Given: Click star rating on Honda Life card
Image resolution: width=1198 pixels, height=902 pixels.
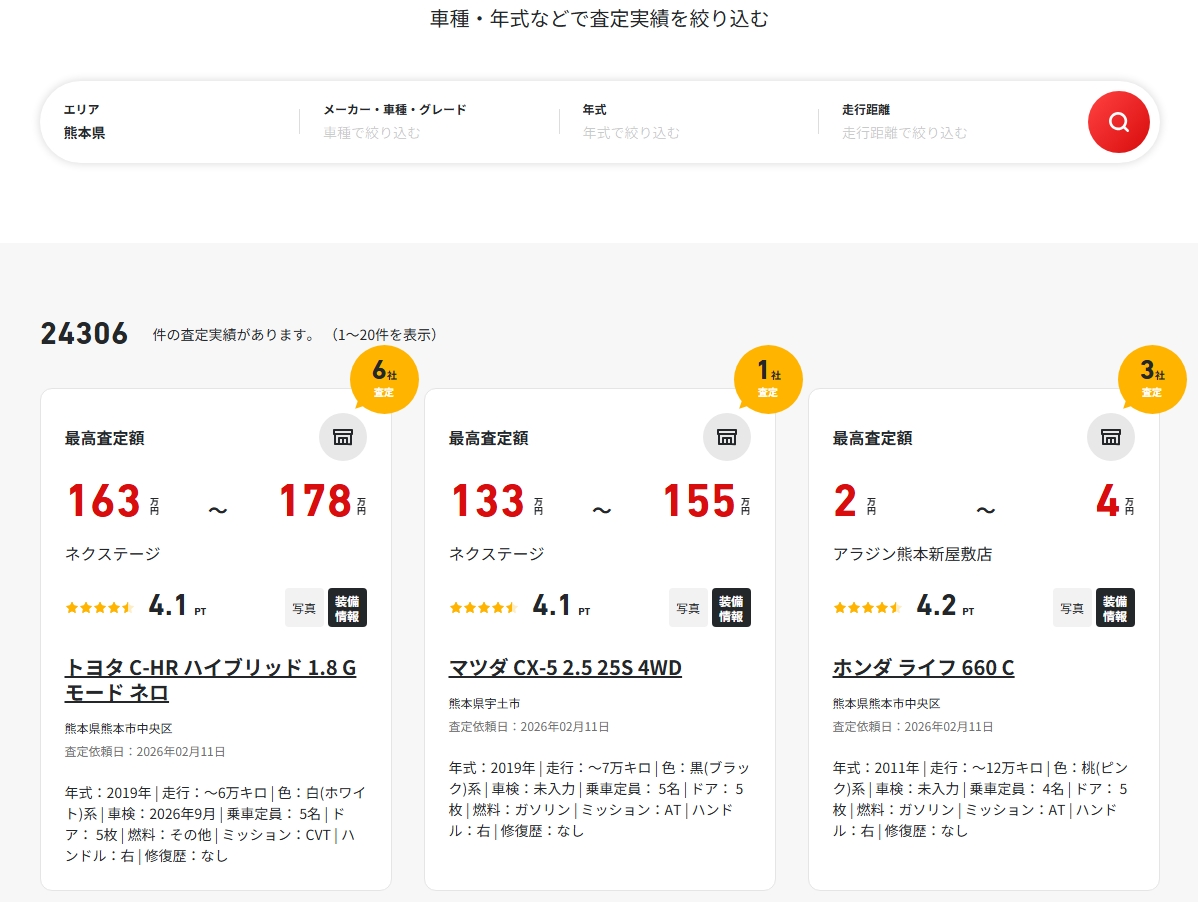Looking at the screenshot, I should point(867,607).
